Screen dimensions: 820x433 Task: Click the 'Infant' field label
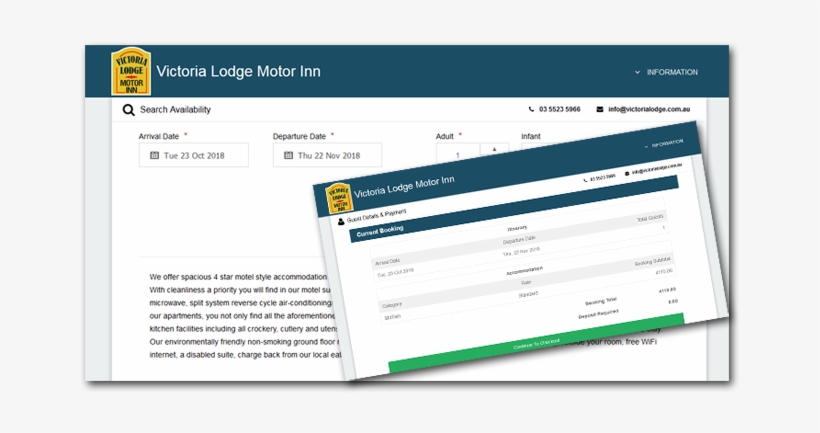pos(531,136)
